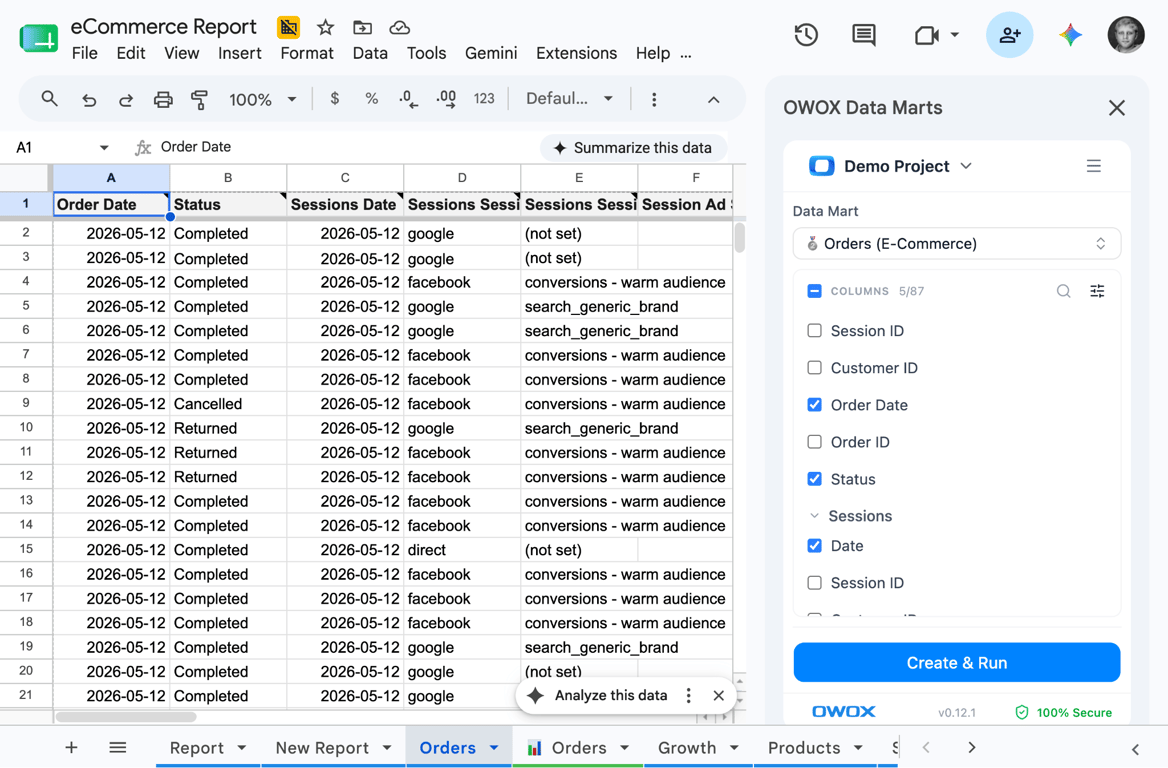Toggle the select-all COLUMNS checkbox
1168x768 pixels.
point(815,291)
